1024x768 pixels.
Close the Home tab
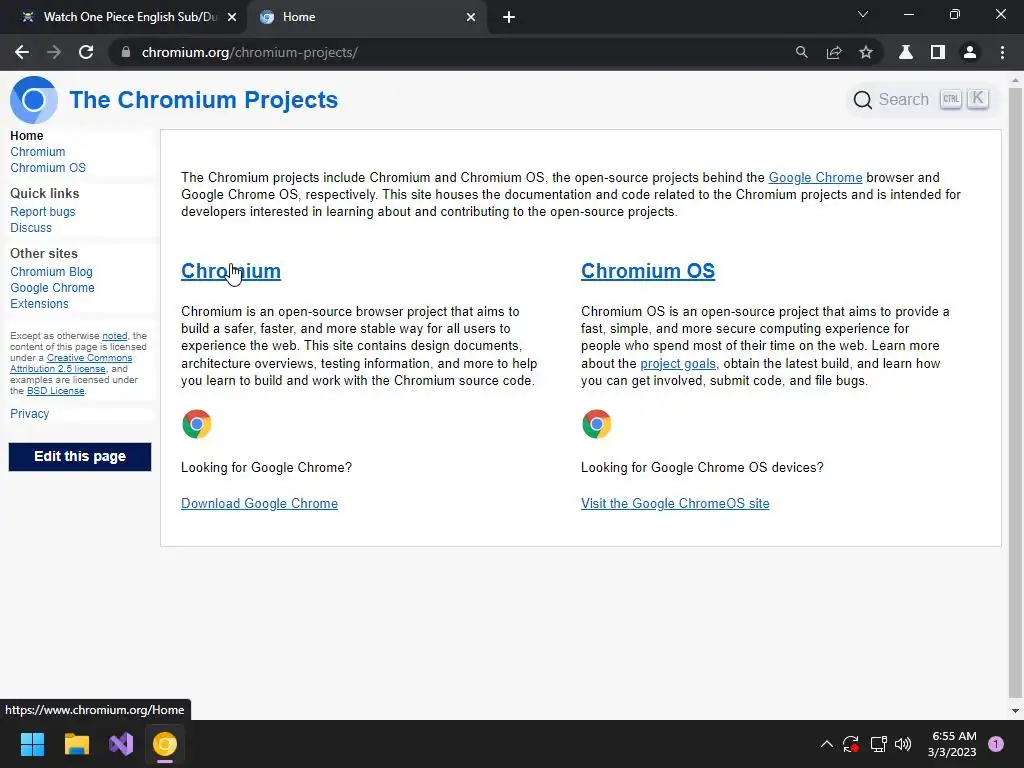tap(471, 17)
